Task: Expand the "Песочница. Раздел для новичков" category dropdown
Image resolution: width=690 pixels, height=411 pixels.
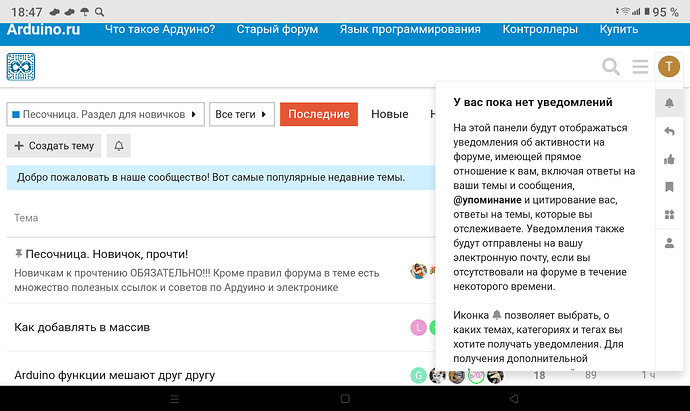Action: coord(106,114)
